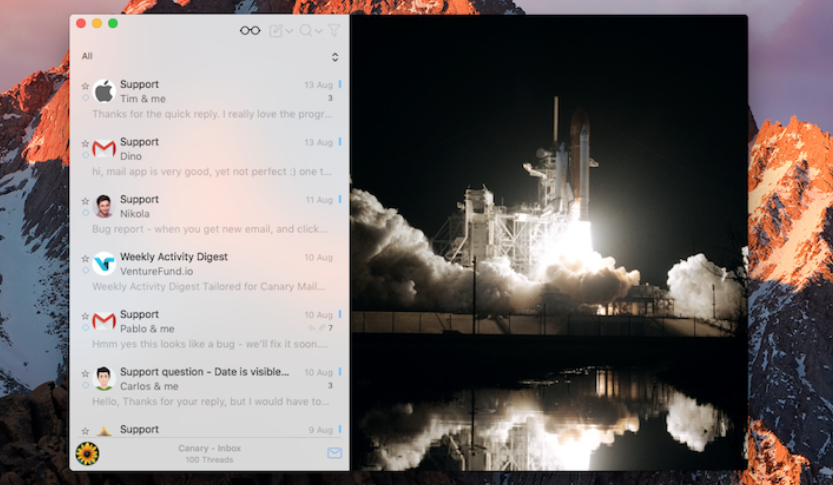The image size is (833, 485).
Task: Star the Carlos & me thread
Action: (85, 373)
